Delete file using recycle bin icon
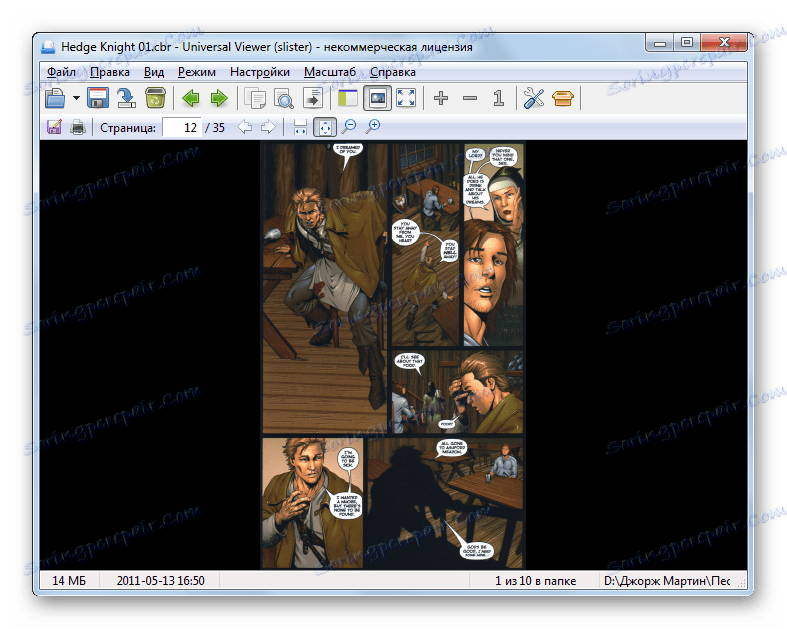This screenshot has height=629, width=787. click(155, 98)
